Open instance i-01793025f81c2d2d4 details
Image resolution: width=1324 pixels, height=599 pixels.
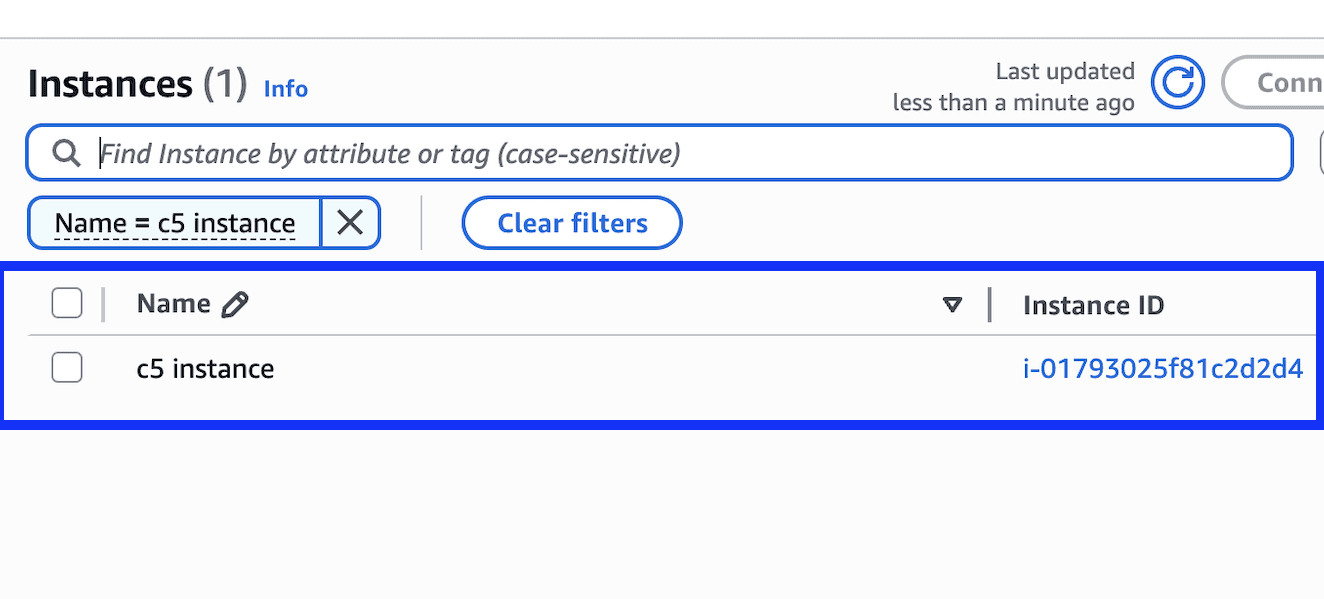(1163, 369)
